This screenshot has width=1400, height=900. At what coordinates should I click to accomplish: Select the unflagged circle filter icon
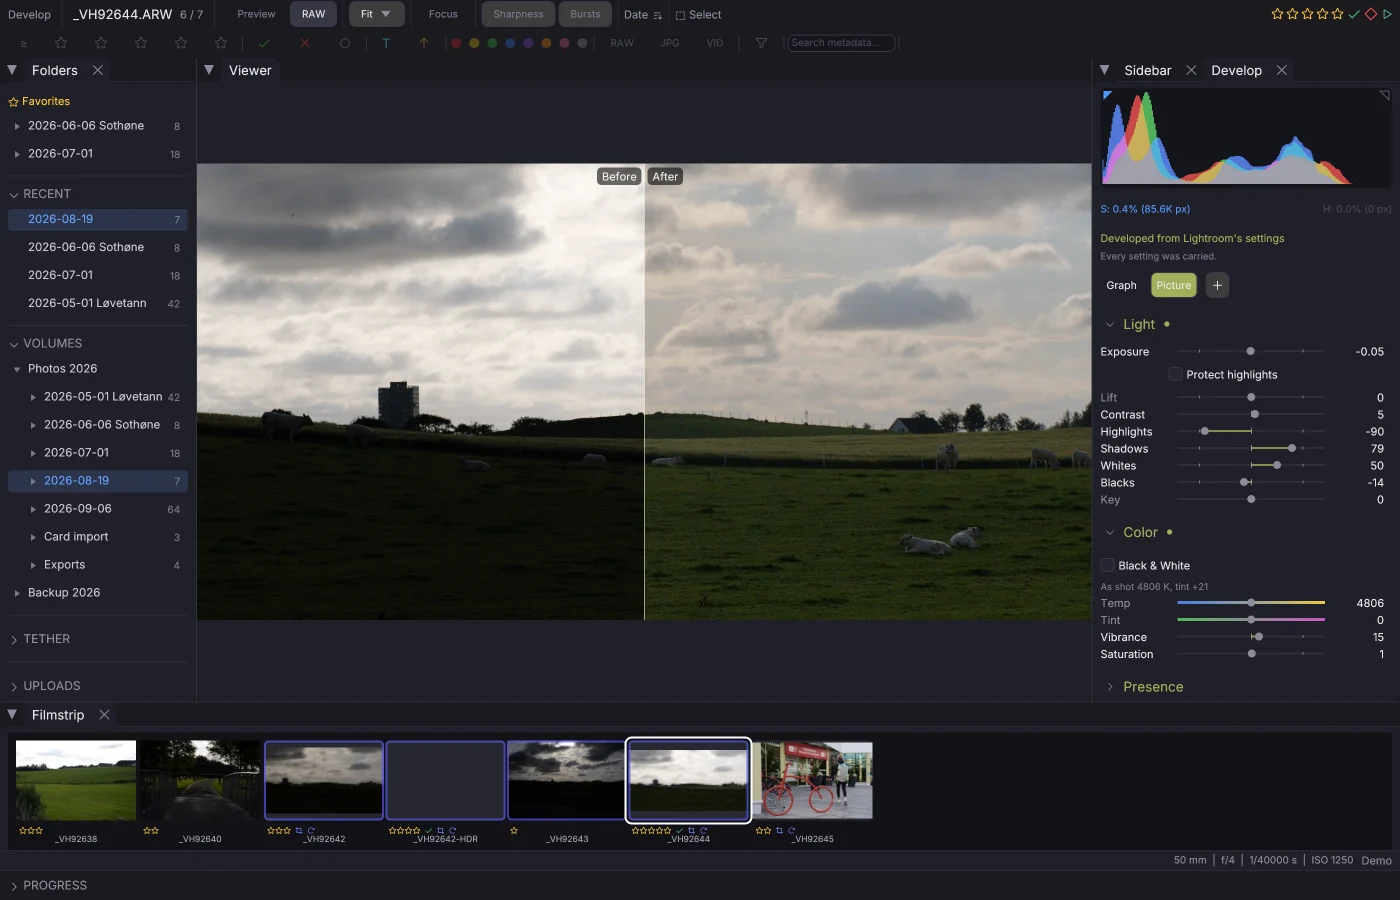pos(345,43)
